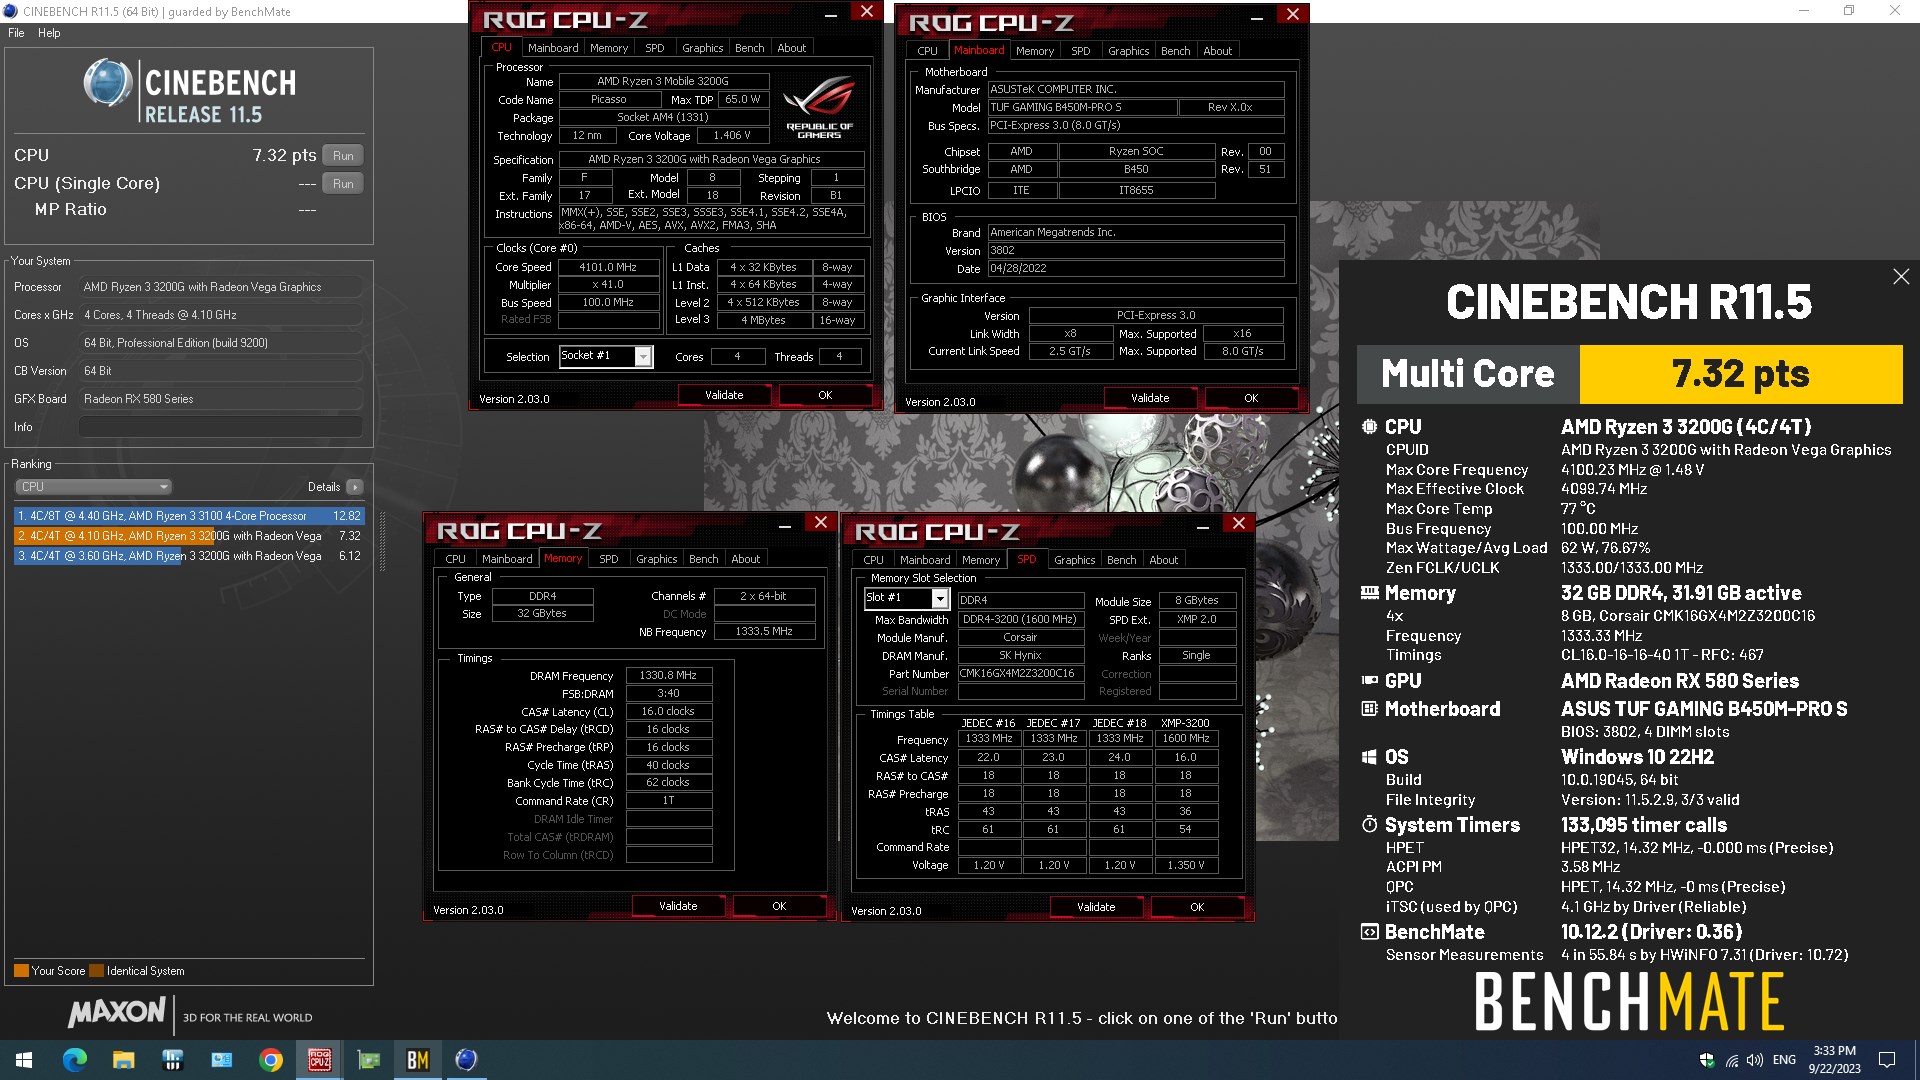
Task: Expand ranking Details arrow button
Action: (355, 487)
